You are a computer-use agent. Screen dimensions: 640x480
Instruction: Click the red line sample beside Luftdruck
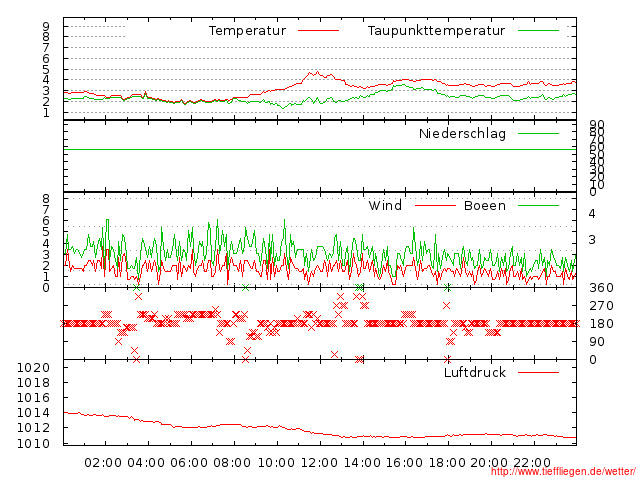tap(538, 372)
